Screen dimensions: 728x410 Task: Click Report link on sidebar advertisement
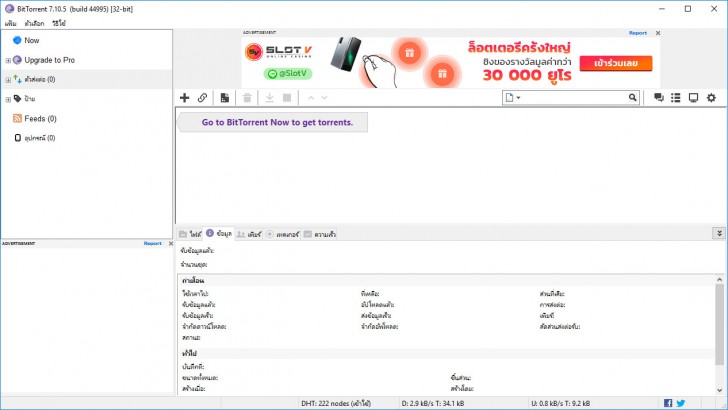coord(152,243)
